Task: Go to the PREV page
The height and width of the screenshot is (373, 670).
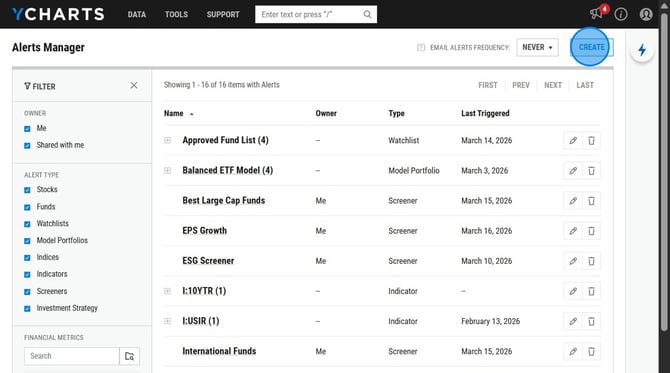Action: pos(521,85)
